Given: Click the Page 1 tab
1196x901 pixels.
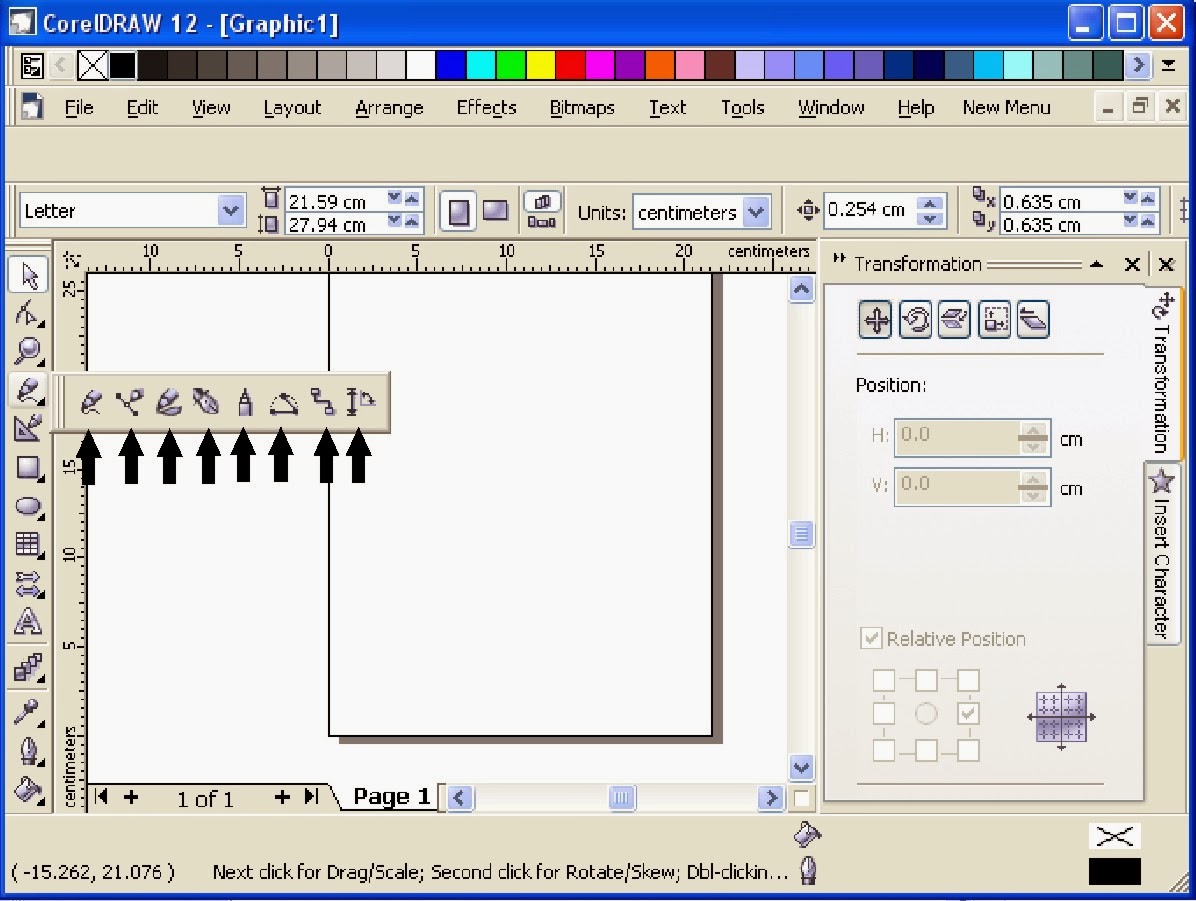Looking at the screenshot, I should [390, 796].
